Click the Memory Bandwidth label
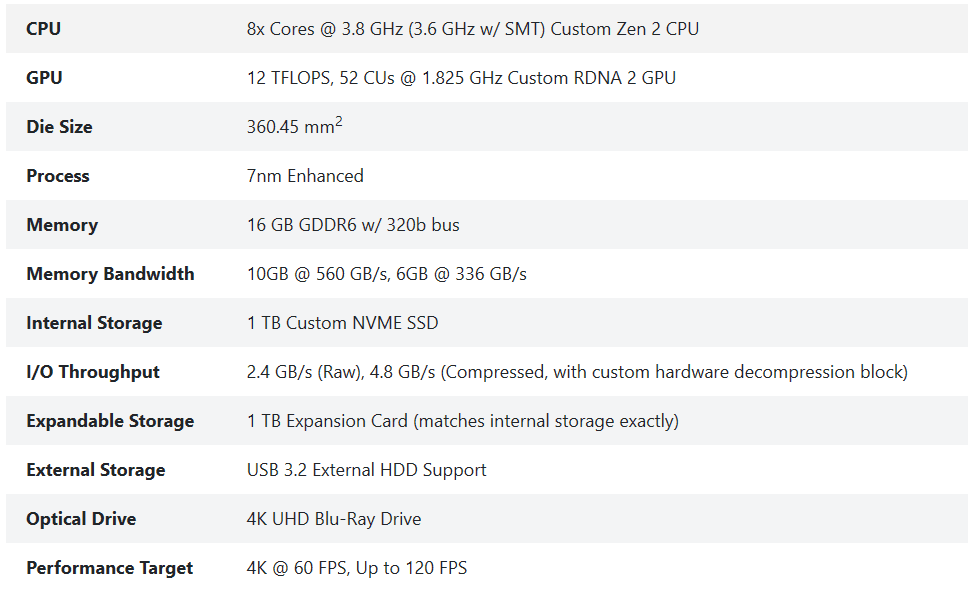The image size is (976, 602). point(110,274)
